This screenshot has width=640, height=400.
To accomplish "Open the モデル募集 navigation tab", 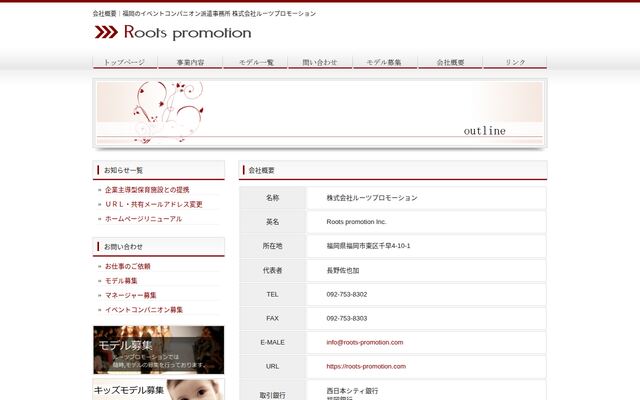I will [x=385, y=62].
